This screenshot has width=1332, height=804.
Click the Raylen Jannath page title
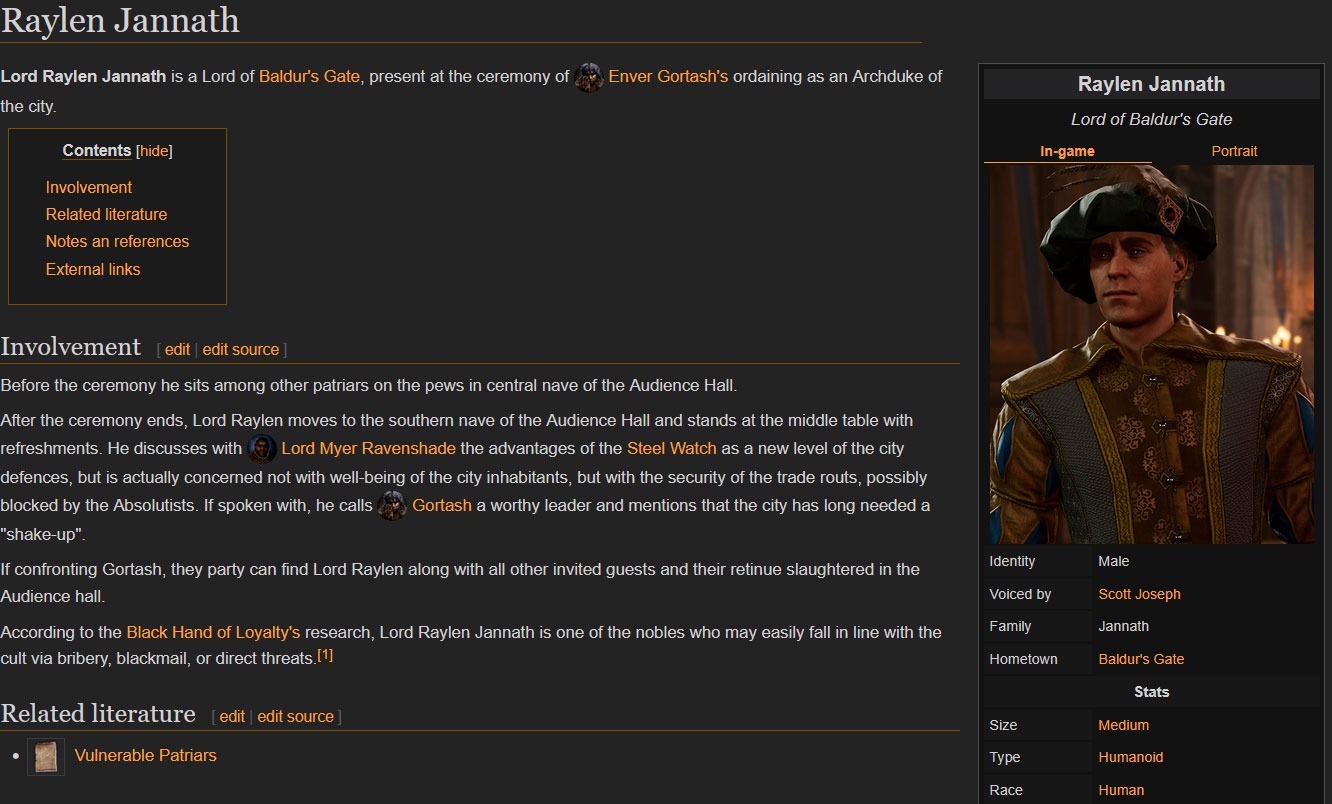click(120, 20)
